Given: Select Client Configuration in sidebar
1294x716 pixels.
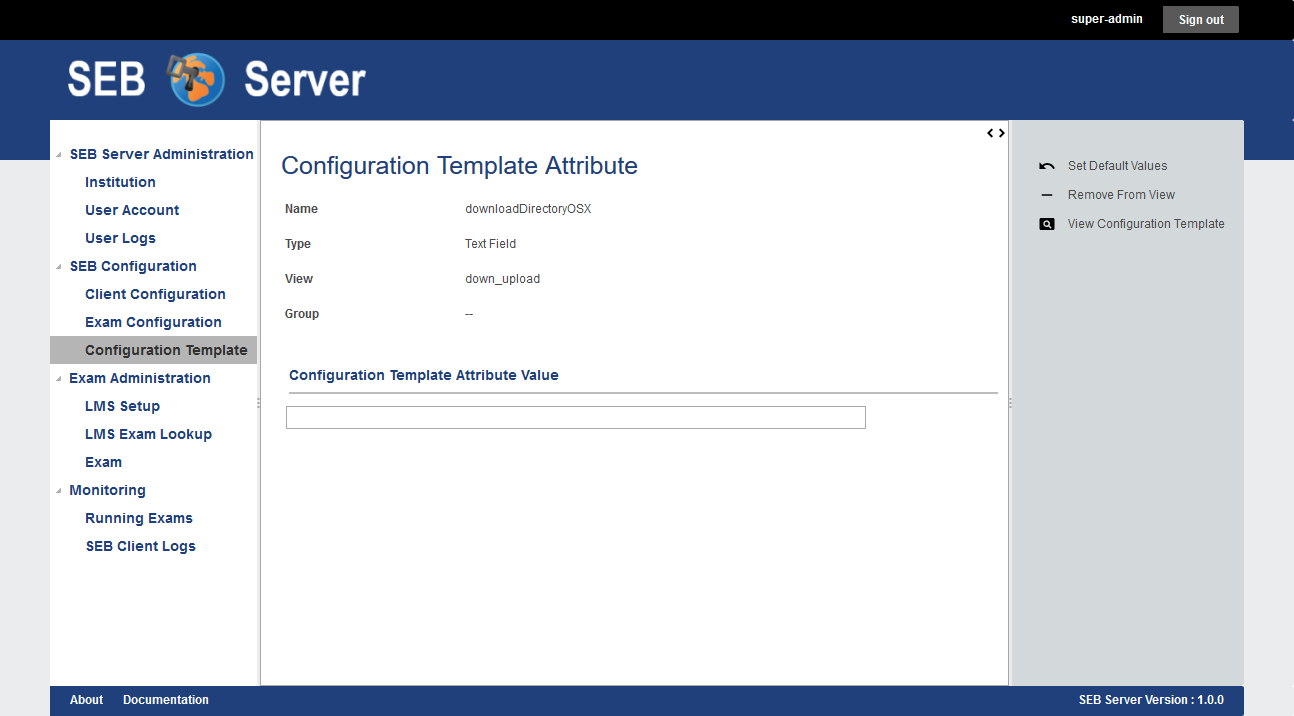Looking at the screenshot, I should tap(155, 294).
